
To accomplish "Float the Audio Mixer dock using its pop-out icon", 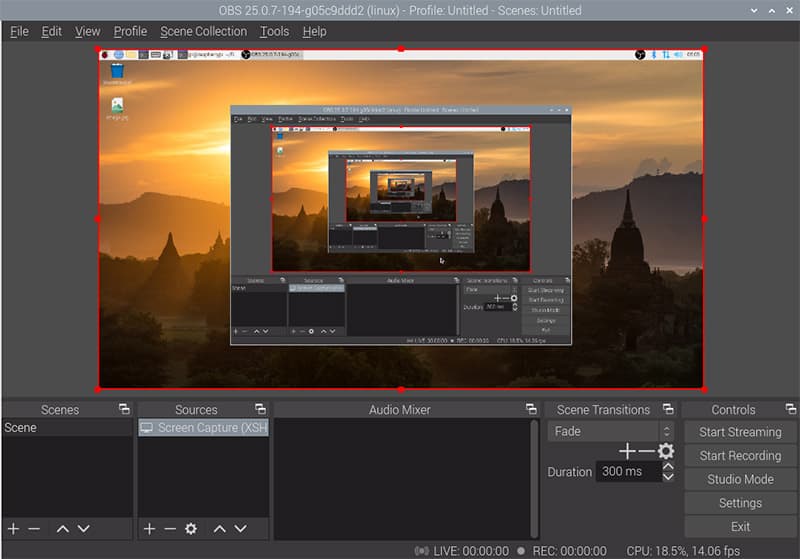I will (x=531, y=409).
